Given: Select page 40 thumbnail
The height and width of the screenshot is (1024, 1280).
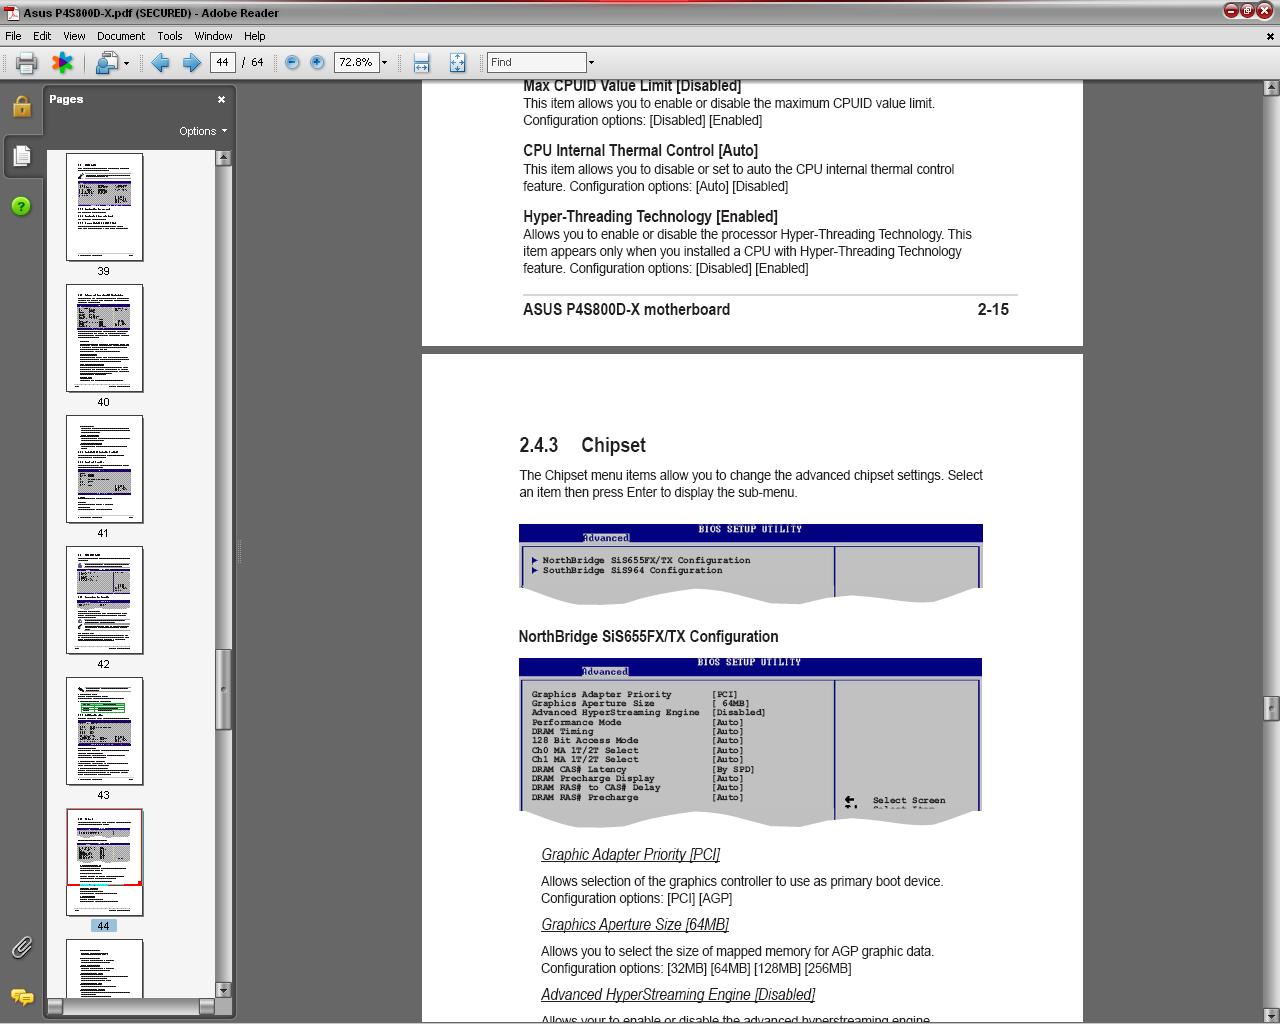Looking at the screenshot, I should coord(104,338).
